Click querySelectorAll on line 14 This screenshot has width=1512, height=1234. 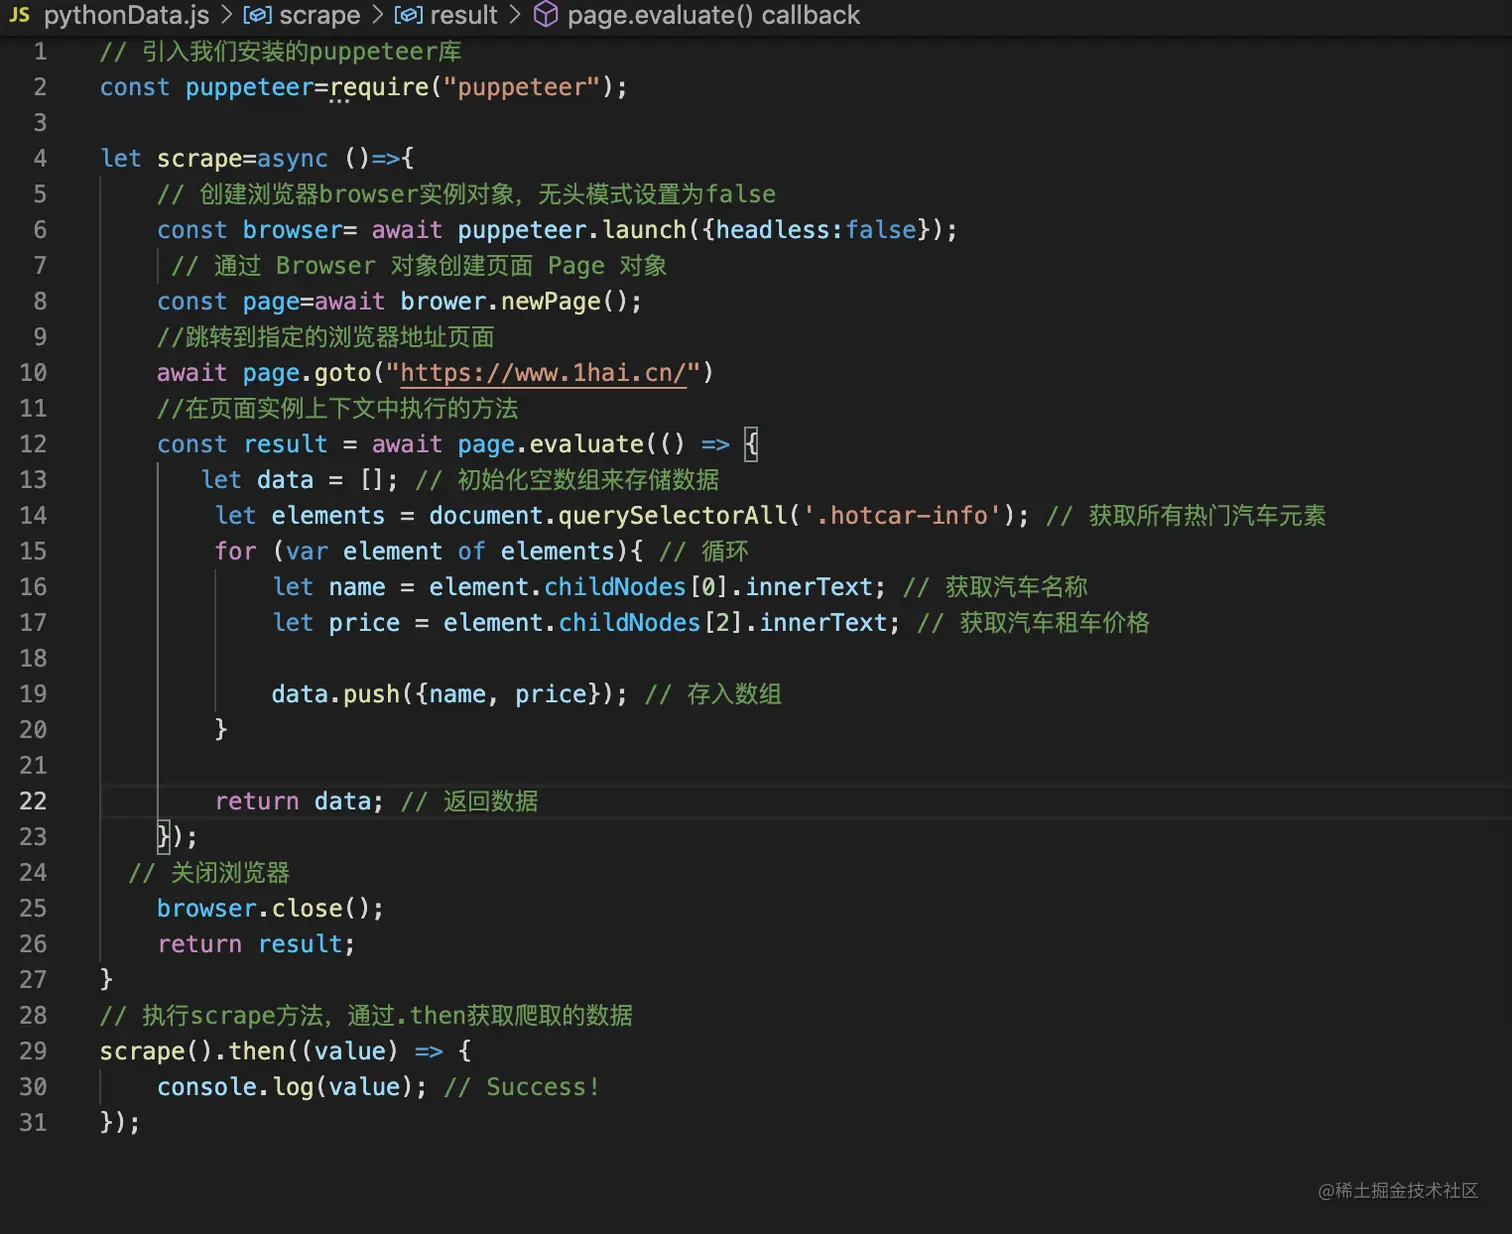pyautogui.click(x=672, y=516)
